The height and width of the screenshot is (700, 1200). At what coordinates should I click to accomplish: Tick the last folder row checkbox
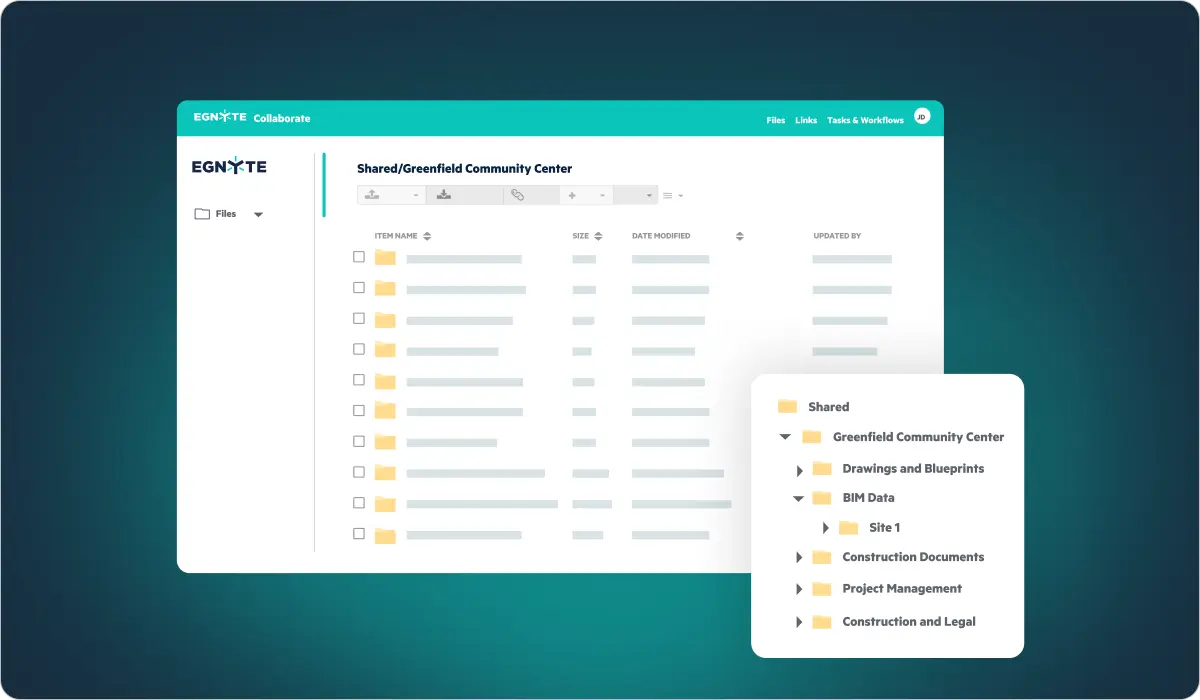click(x=359, y=534)
